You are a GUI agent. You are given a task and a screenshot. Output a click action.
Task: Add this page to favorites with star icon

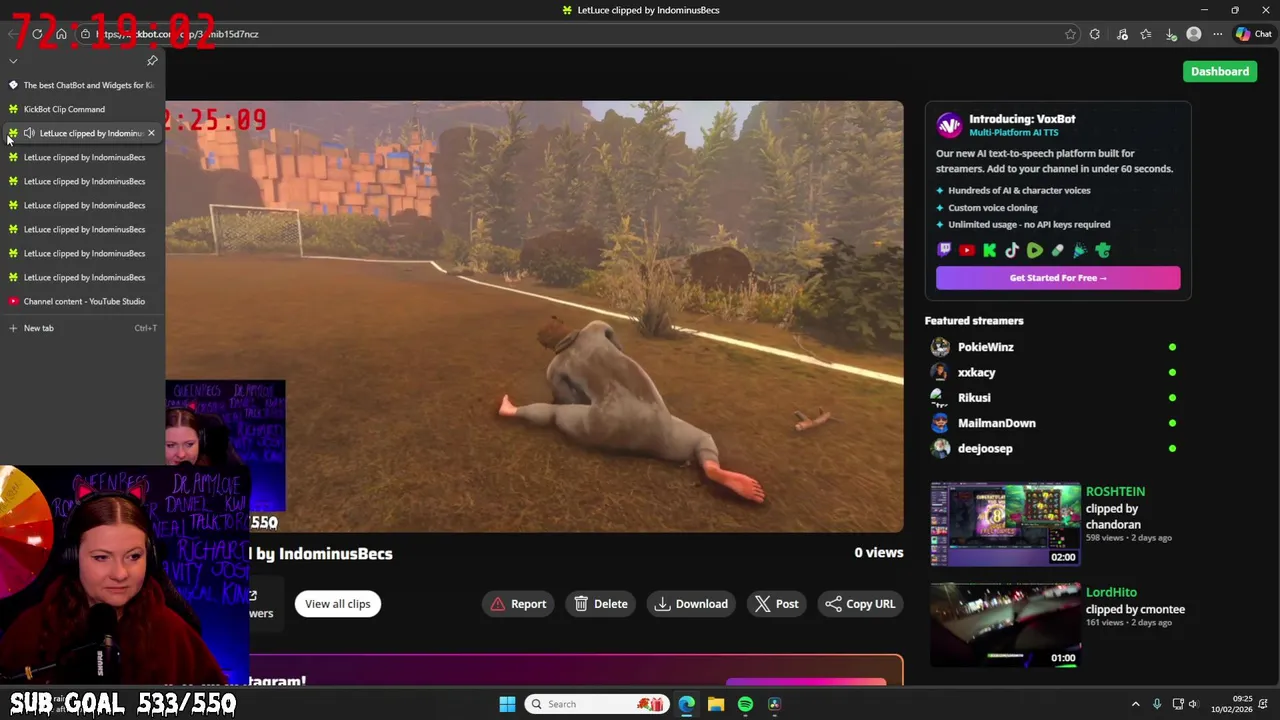pos(1070,34)
